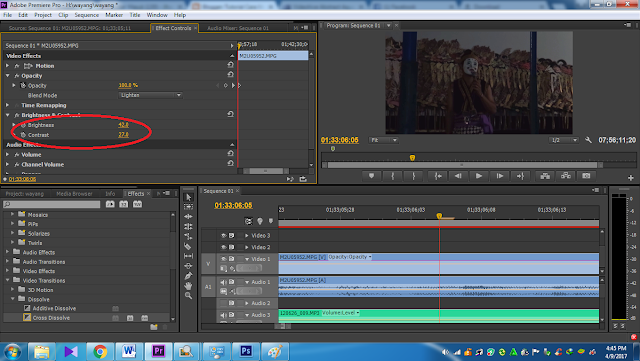Play the sequence in Program monitor

(x=479, y=176)
